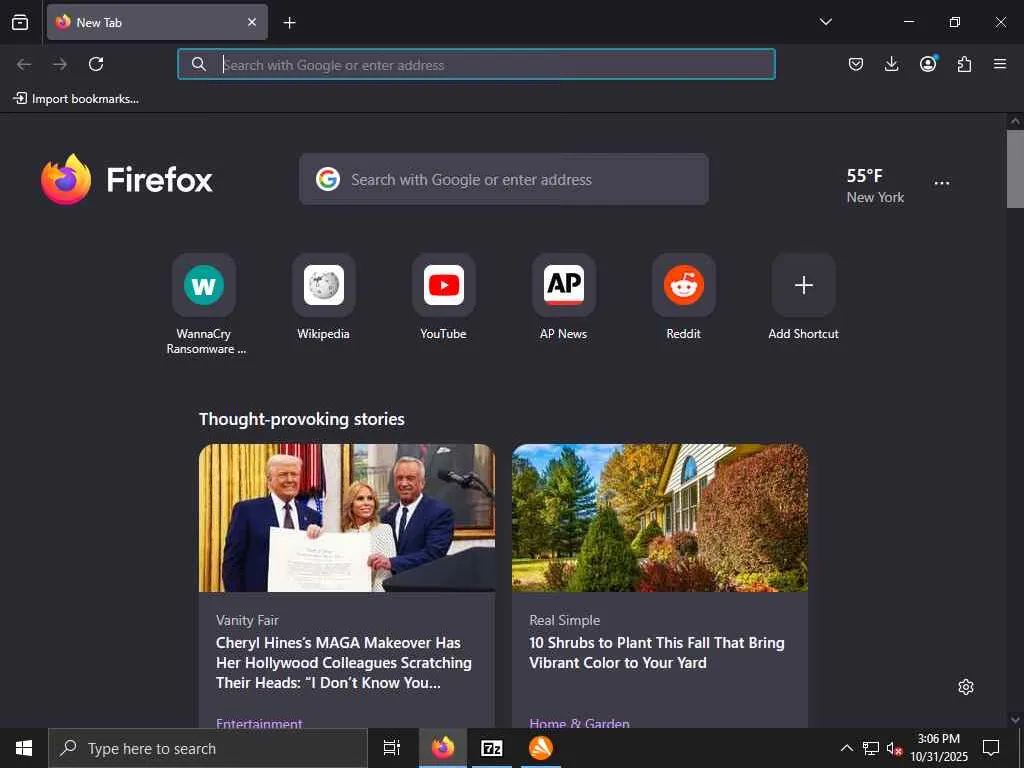The height and width of the screenshot is (768, 1024).
Task: Open the Extensions puzzle icon
Action: (964, 64)
